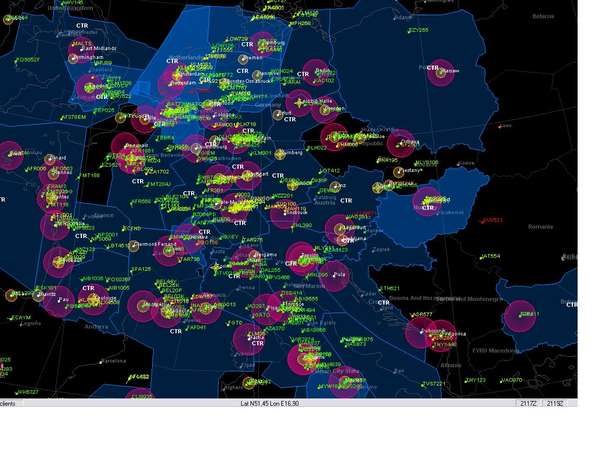Select aircraft LDW729 over northern Germany
The height and width of the screenshot is (450, 600).
click(x=237, y=39)
